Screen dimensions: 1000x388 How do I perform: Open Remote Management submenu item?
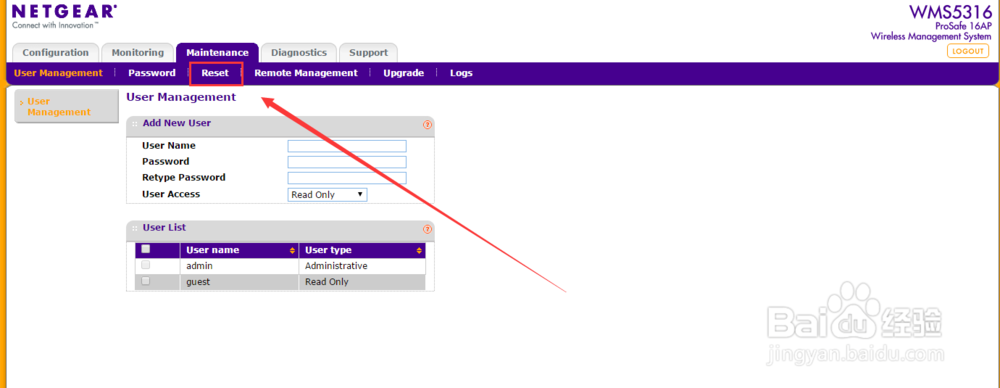click(x=306, y=73)
